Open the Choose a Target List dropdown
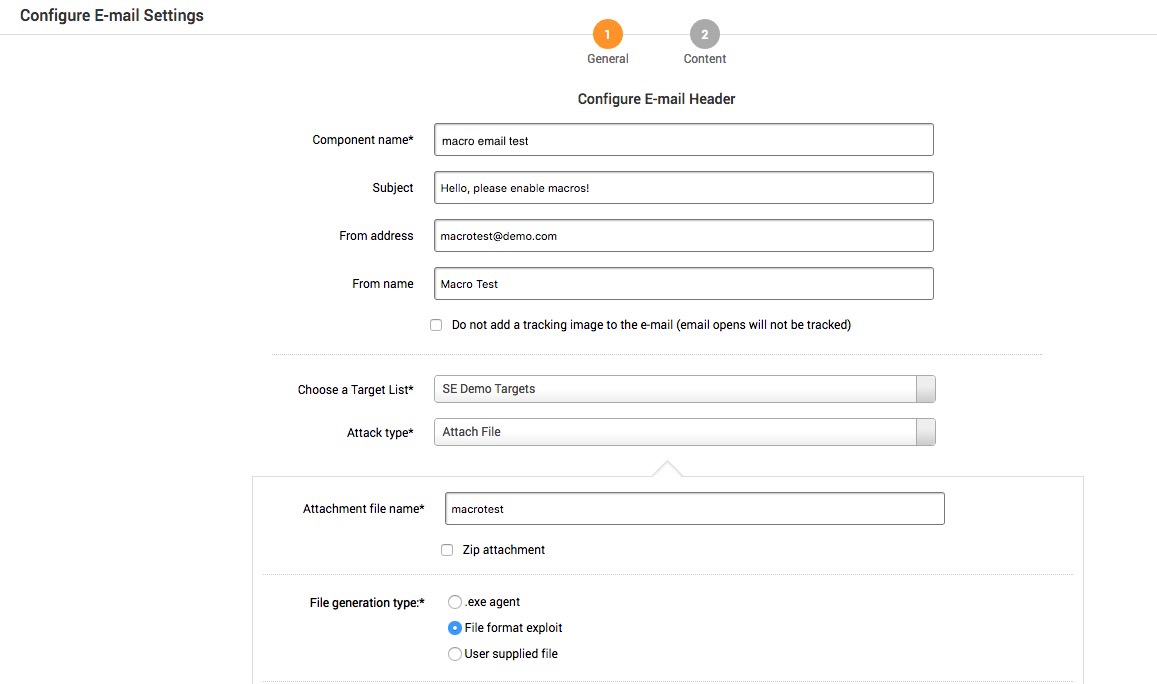 [x=675, y=389]
